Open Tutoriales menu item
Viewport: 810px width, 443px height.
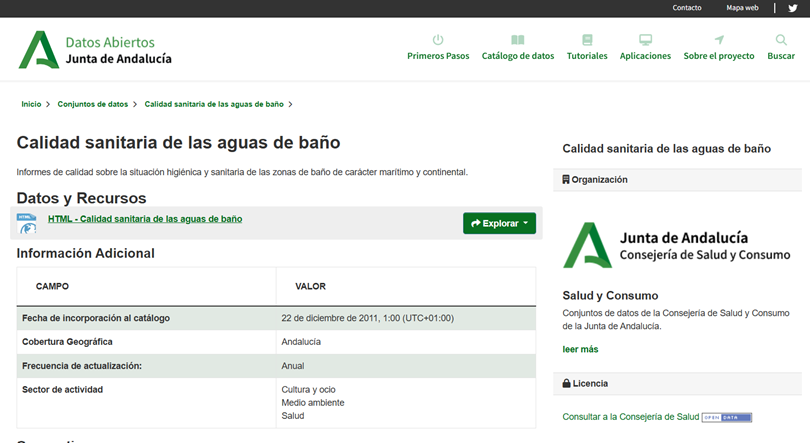587,56
